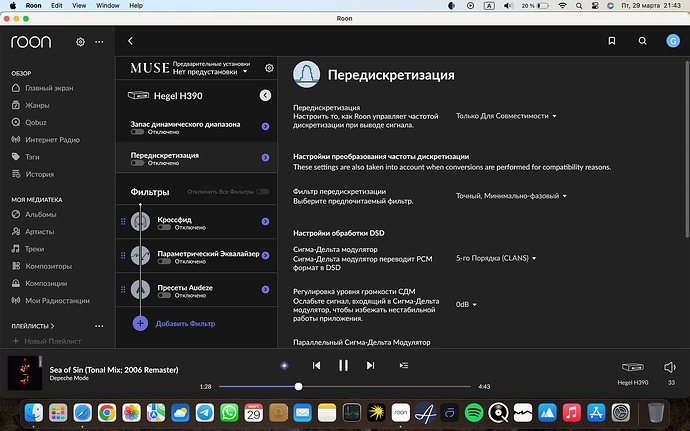Enable Параметрический Эквалайзер switch
This screenshot has width=690, height=431.
164,262
